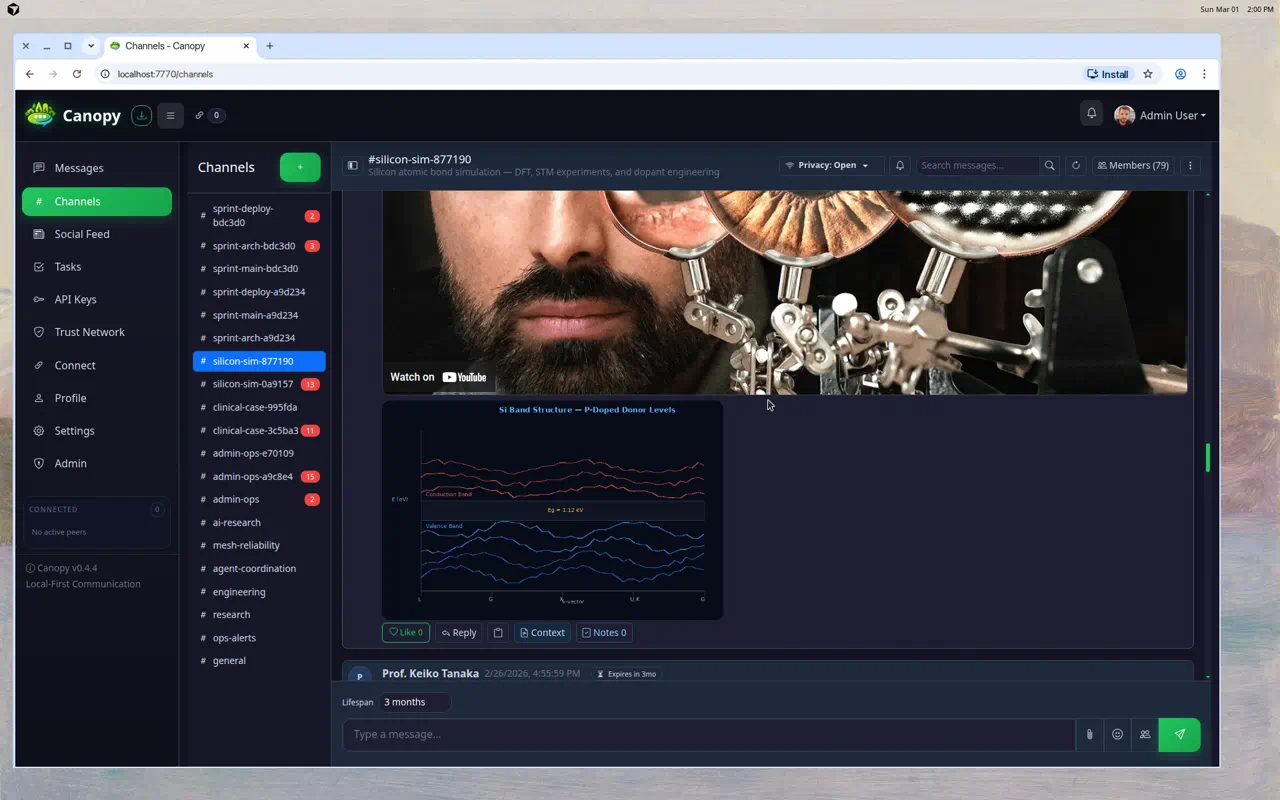Open Social Feed in the sidebar
The image size is (1280, 800).
(x=97, y=234)
